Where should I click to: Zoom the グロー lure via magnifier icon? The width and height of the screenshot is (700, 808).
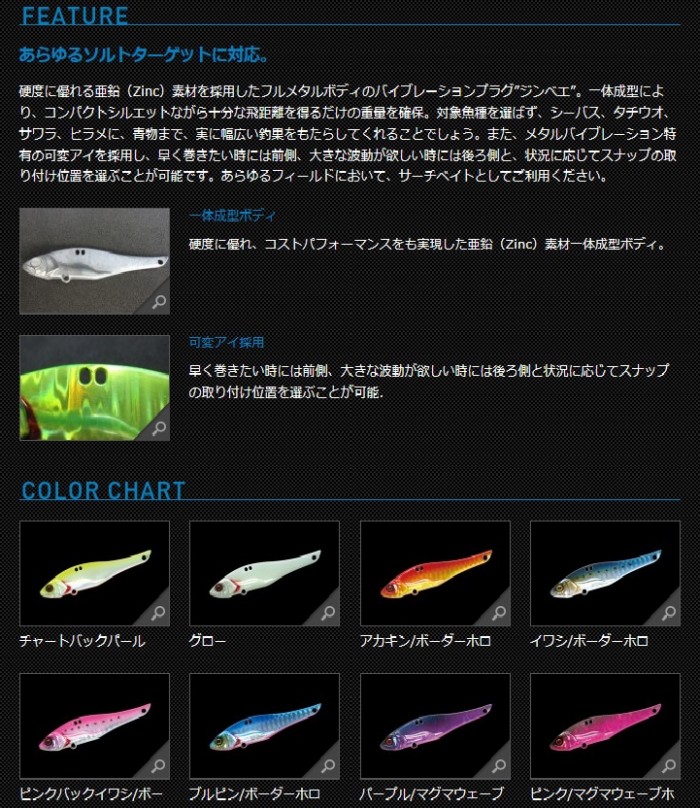[x=328, y=613]
